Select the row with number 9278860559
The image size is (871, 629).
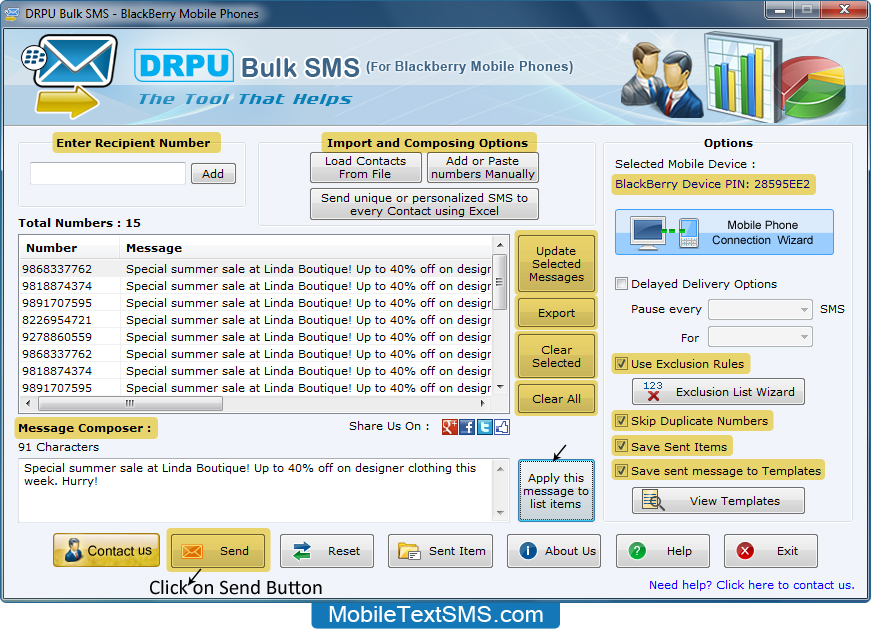tap(256, 337)
